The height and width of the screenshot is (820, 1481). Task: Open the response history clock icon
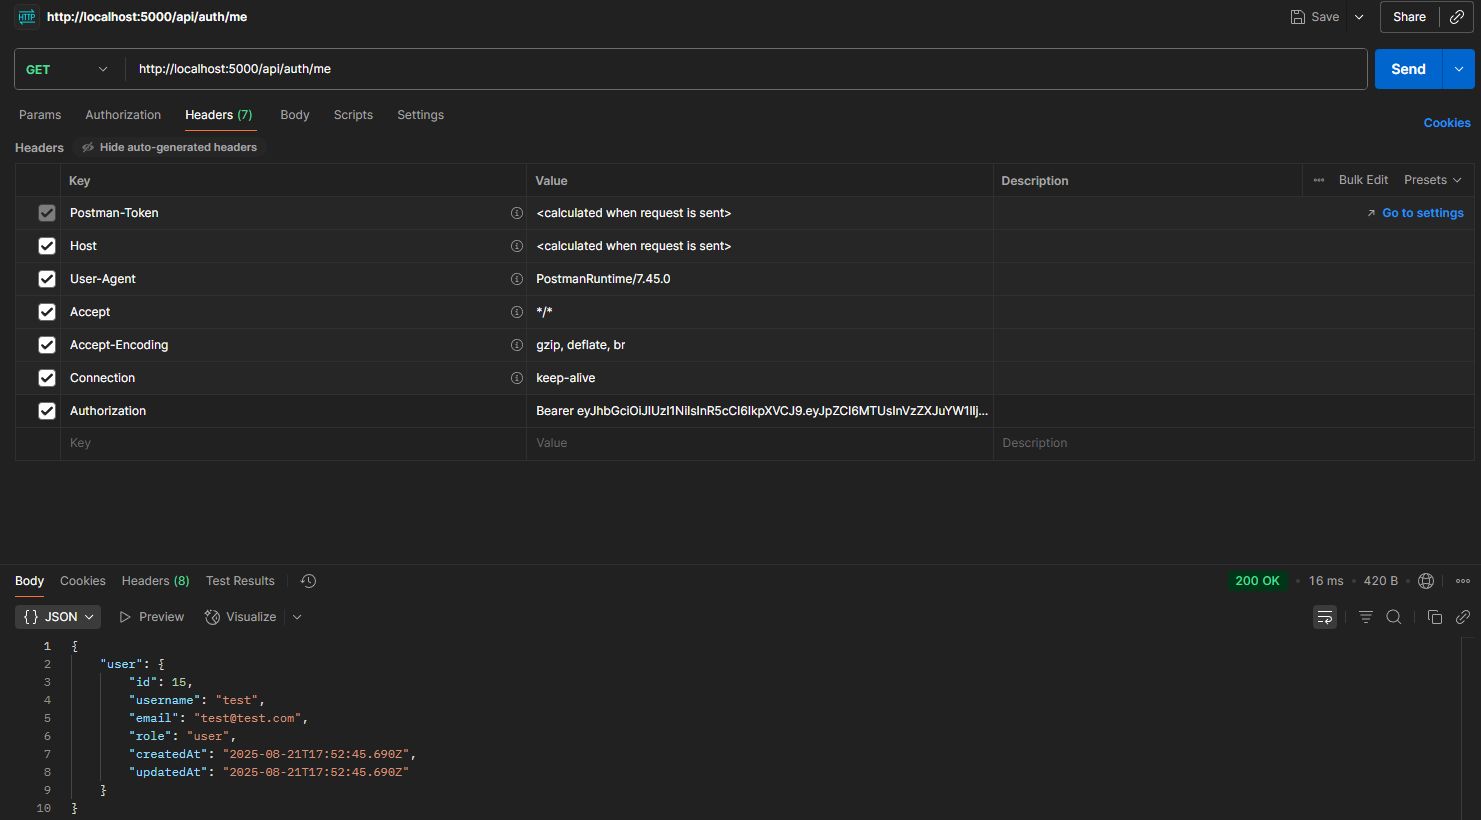[308, 581]
